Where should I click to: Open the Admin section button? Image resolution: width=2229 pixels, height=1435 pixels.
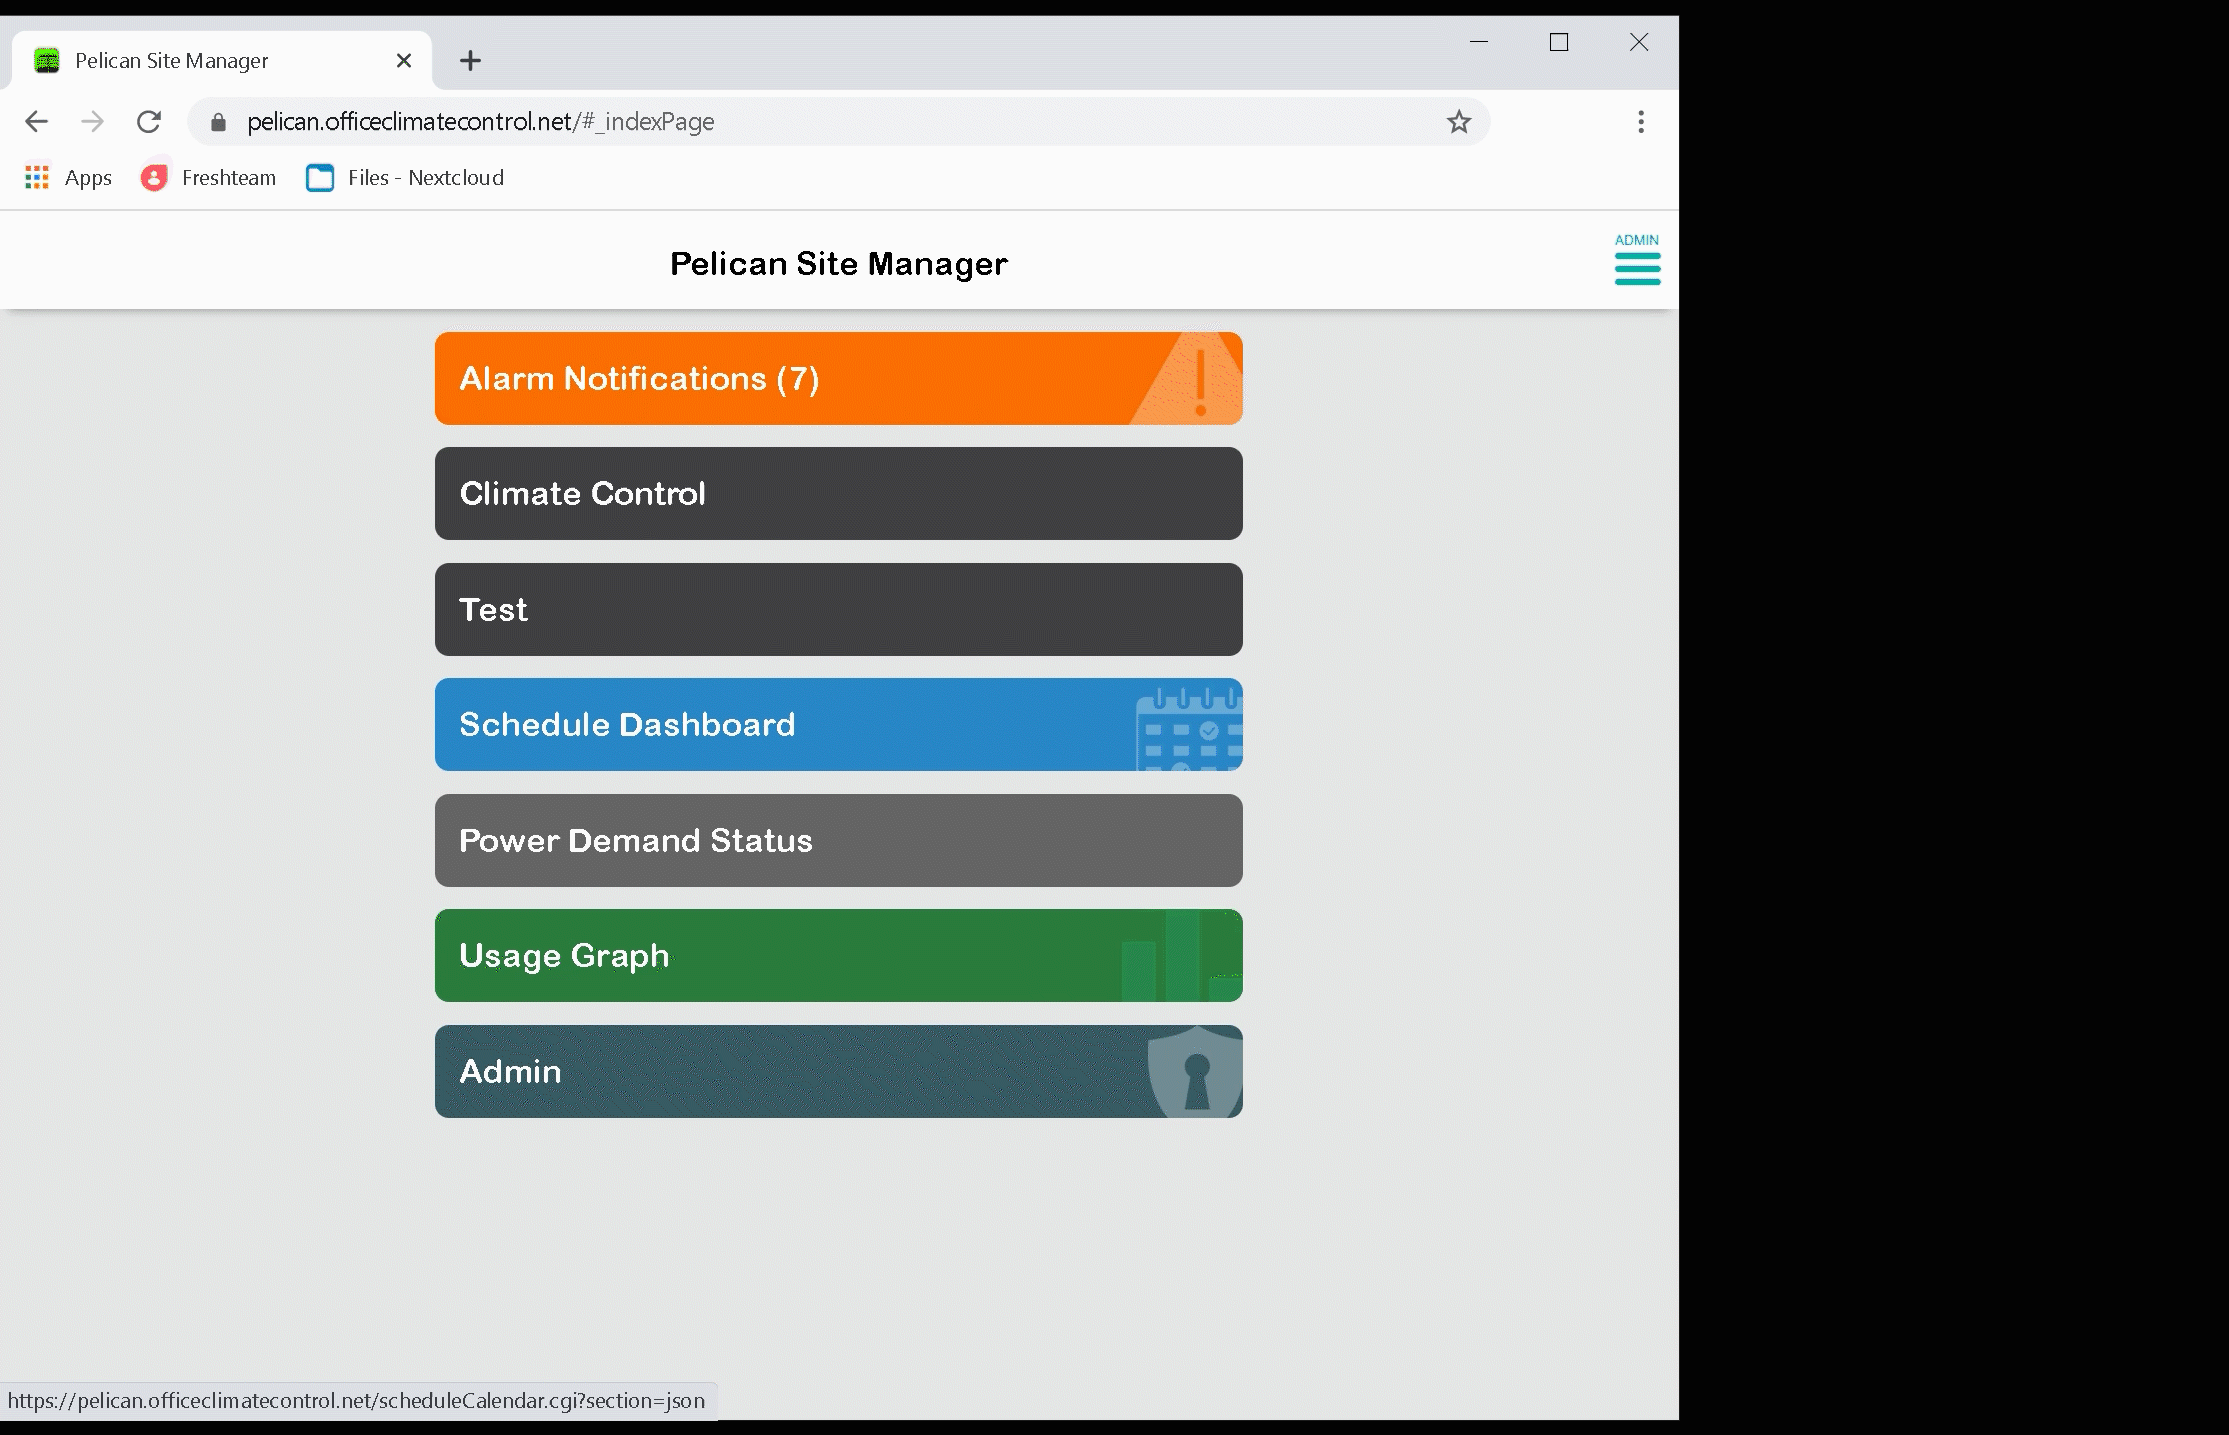point(838,1071)
